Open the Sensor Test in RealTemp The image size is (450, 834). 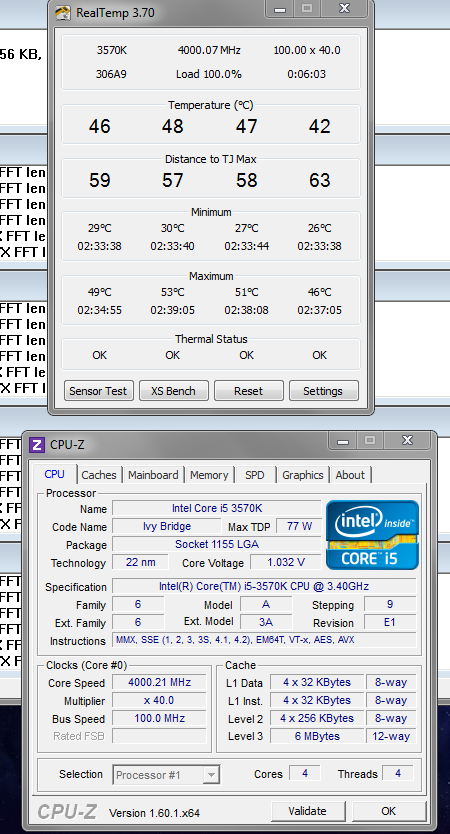click(98, 391)
